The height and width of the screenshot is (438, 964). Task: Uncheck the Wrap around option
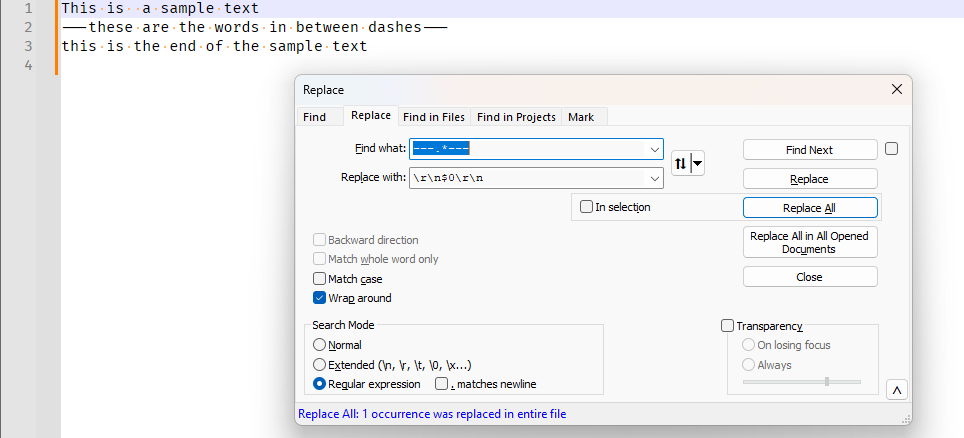(319, 298)
